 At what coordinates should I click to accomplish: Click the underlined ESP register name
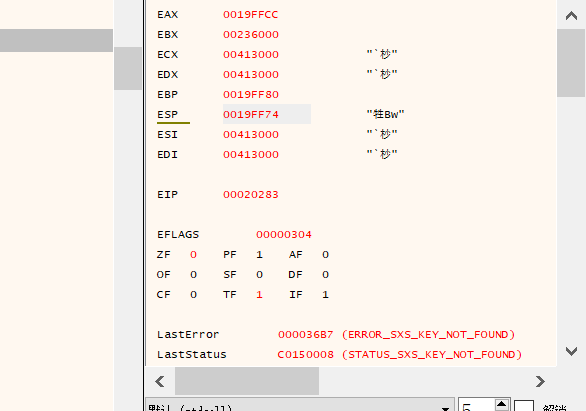coord(167,115)
